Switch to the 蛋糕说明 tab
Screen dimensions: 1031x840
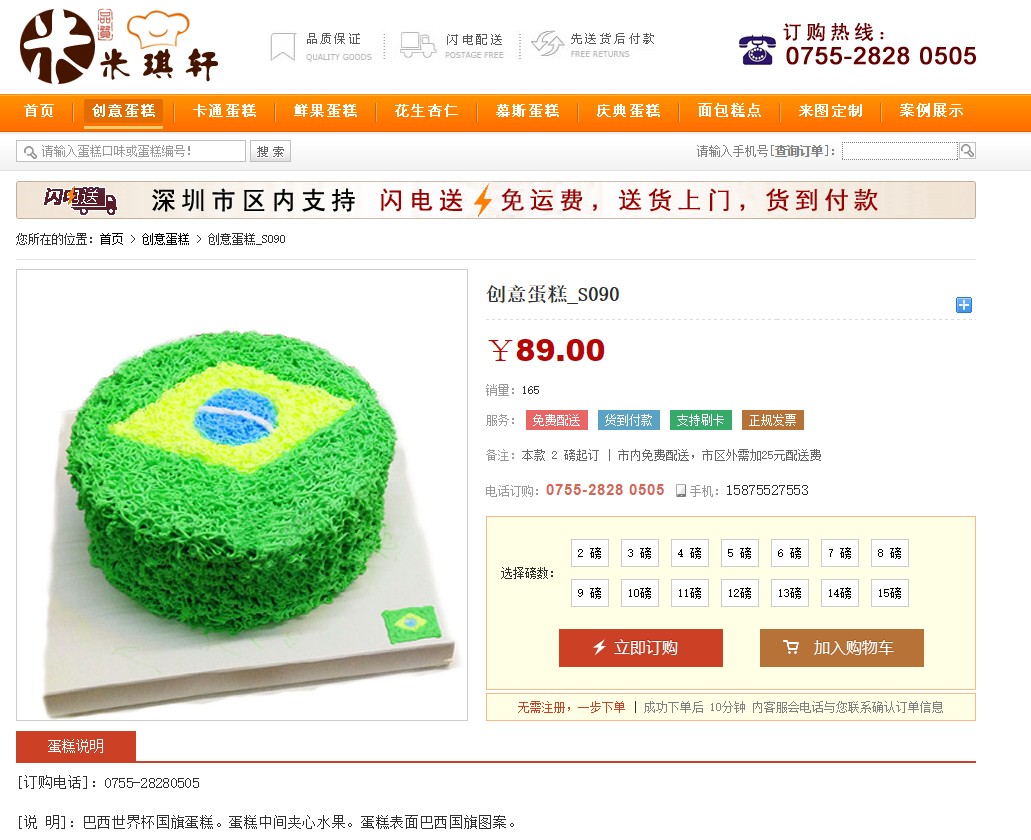pyautogui.click(x=76, y=746)
